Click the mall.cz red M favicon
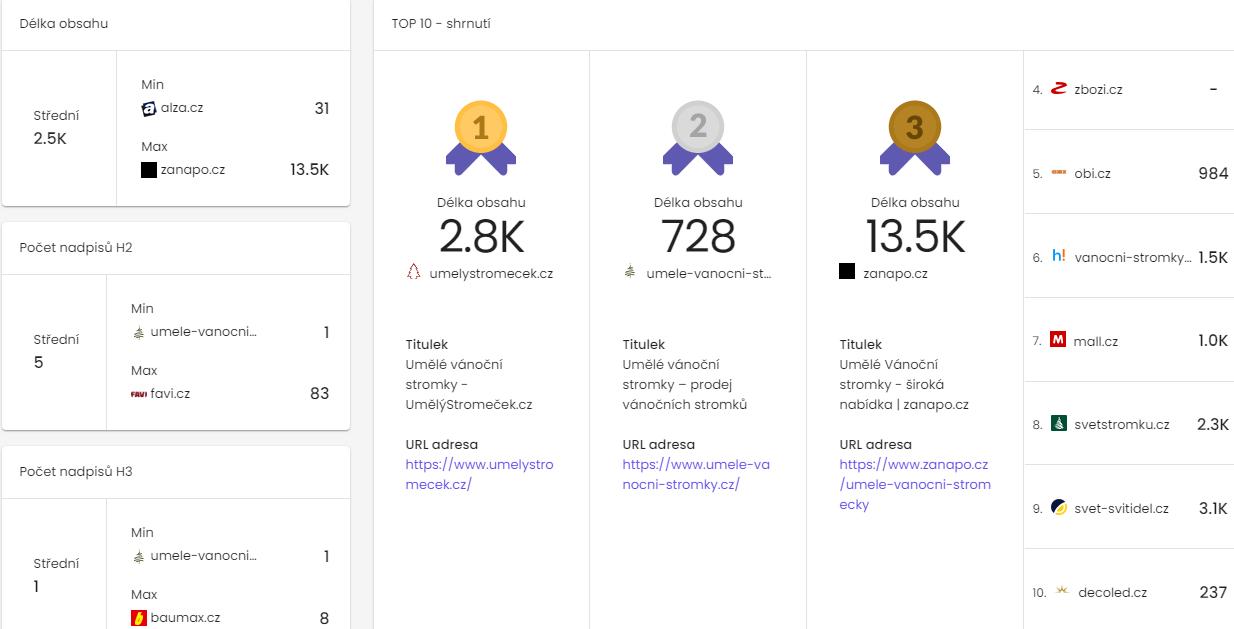 click(1058, 341)
